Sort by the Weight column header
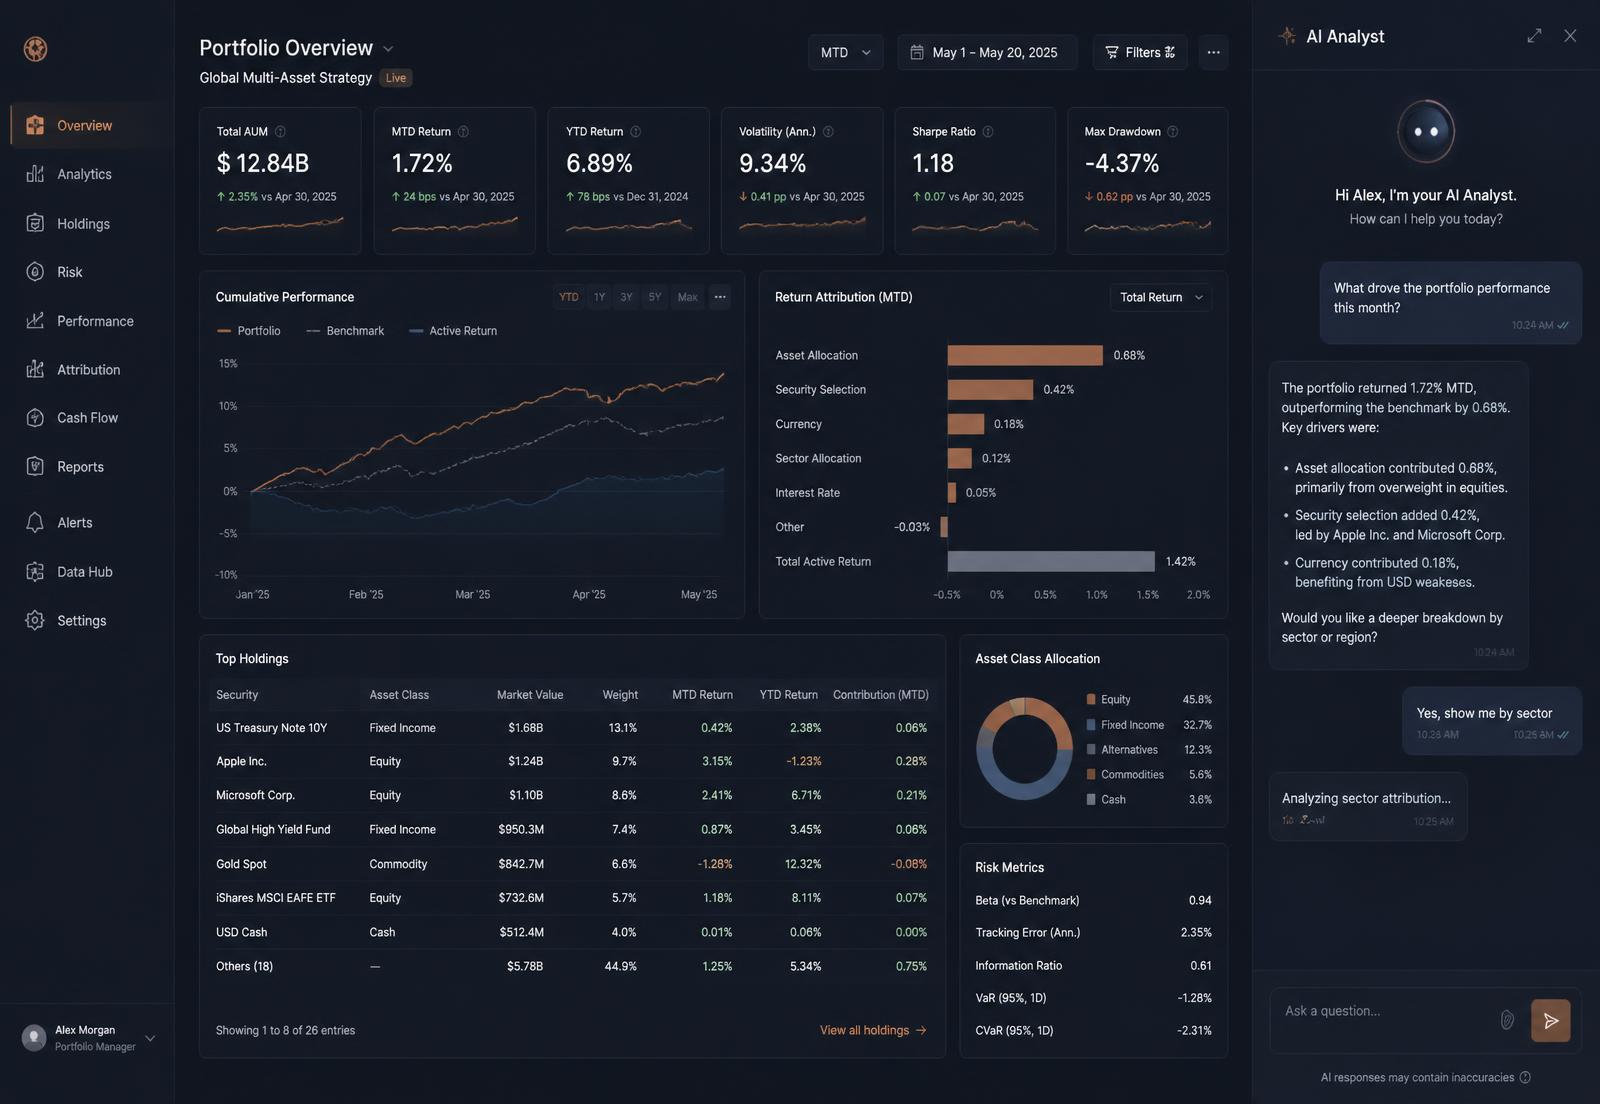This screenshot has width=1600, height=1104. point(620,695)
